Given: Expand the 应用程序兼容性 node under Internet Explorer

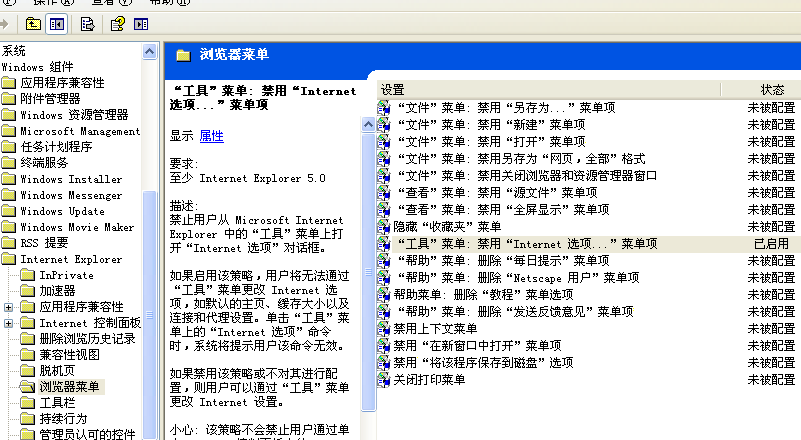Looking at the screenshot, I should tap(10, 307).
